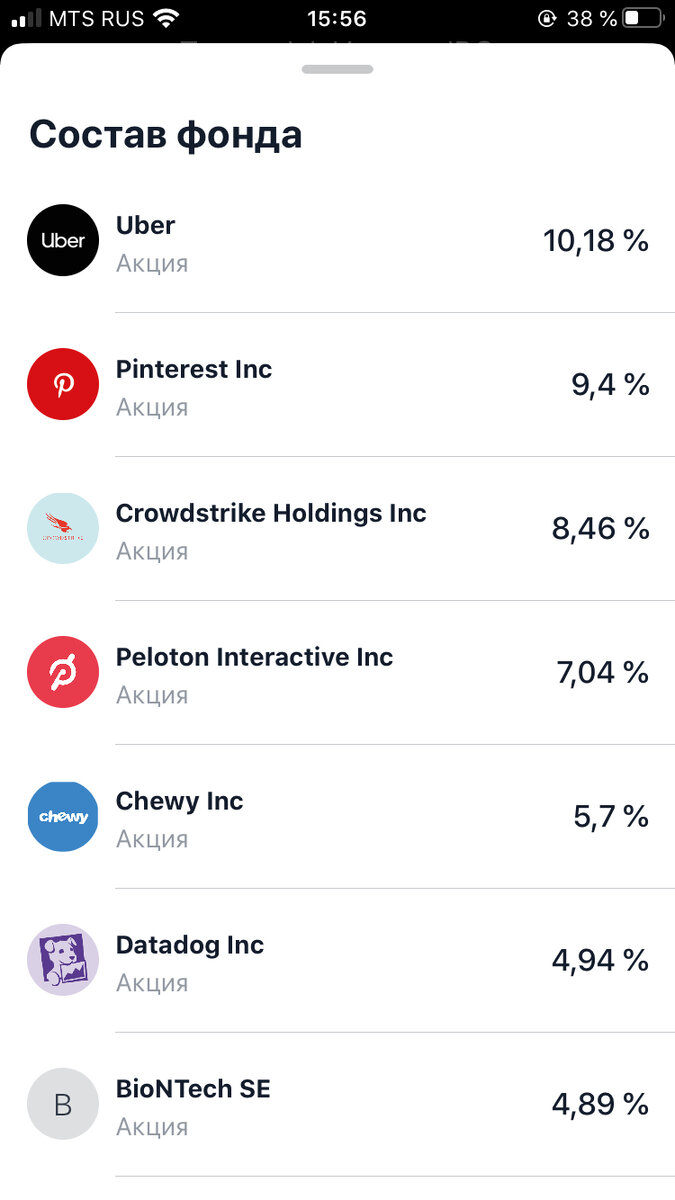Select Crowdstrike Holdings Inc holding name
The height and width of the screenshot is (1200, 675).
coord(271,514)
